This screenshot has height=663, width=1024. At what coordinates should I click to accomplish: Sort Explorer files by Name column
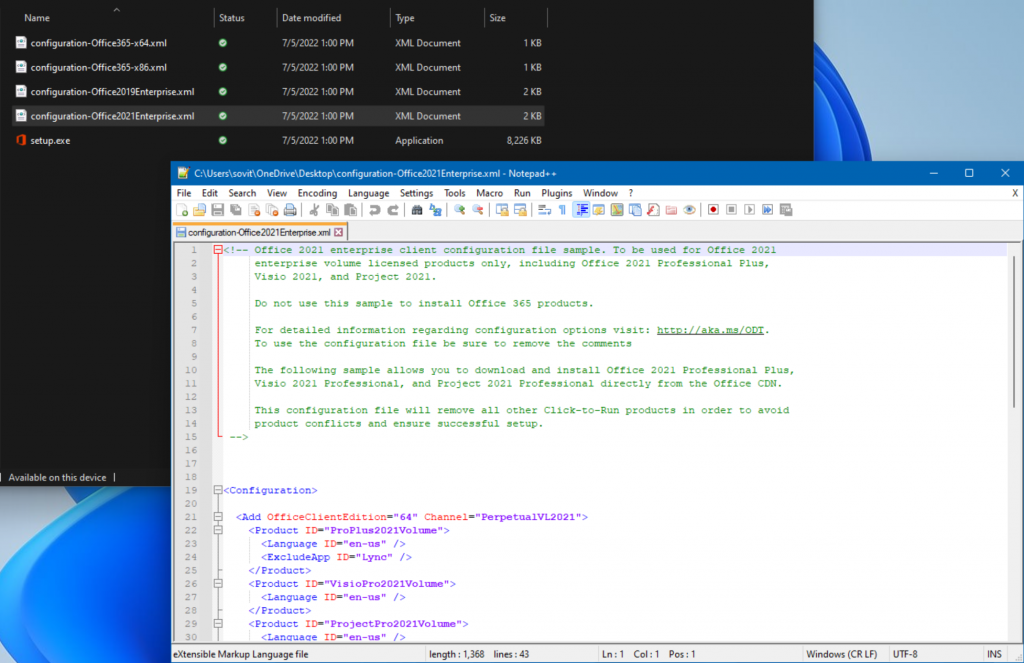pyautogui.click(x=37, y=18)
